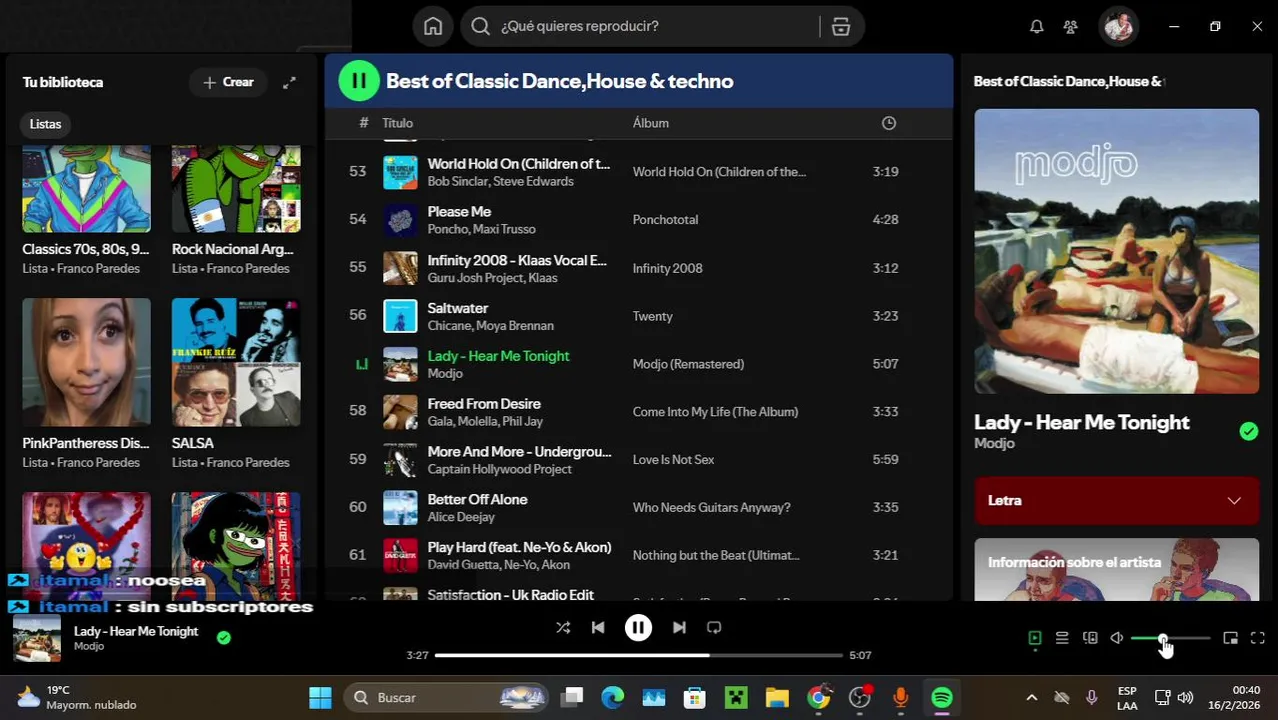Toggle the Now Playing view
1278x720 pixels.
point(1035,638)
